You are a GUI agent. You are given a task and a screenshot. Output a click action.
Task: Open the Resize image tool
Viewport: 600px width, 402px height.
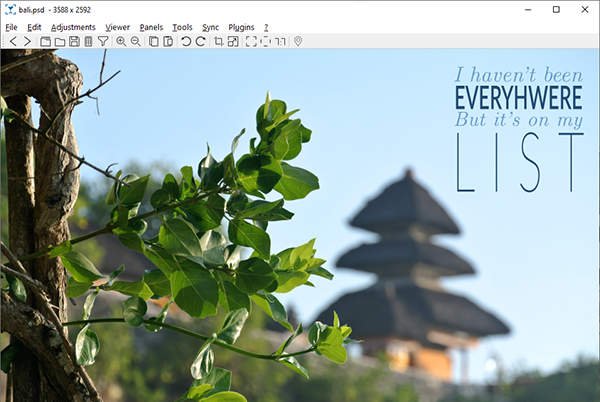coord(233,42)
